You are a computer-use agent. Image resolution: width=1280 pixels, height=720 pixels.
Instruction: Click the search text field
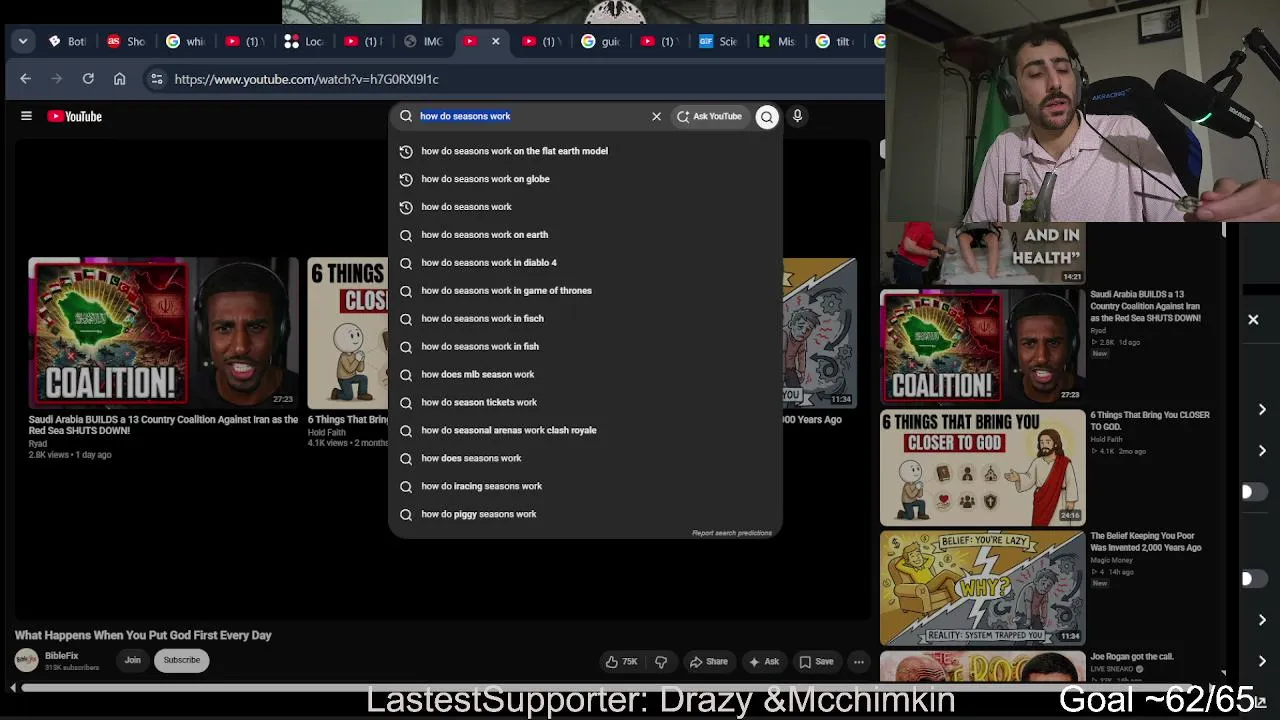[x=530, y=116]
